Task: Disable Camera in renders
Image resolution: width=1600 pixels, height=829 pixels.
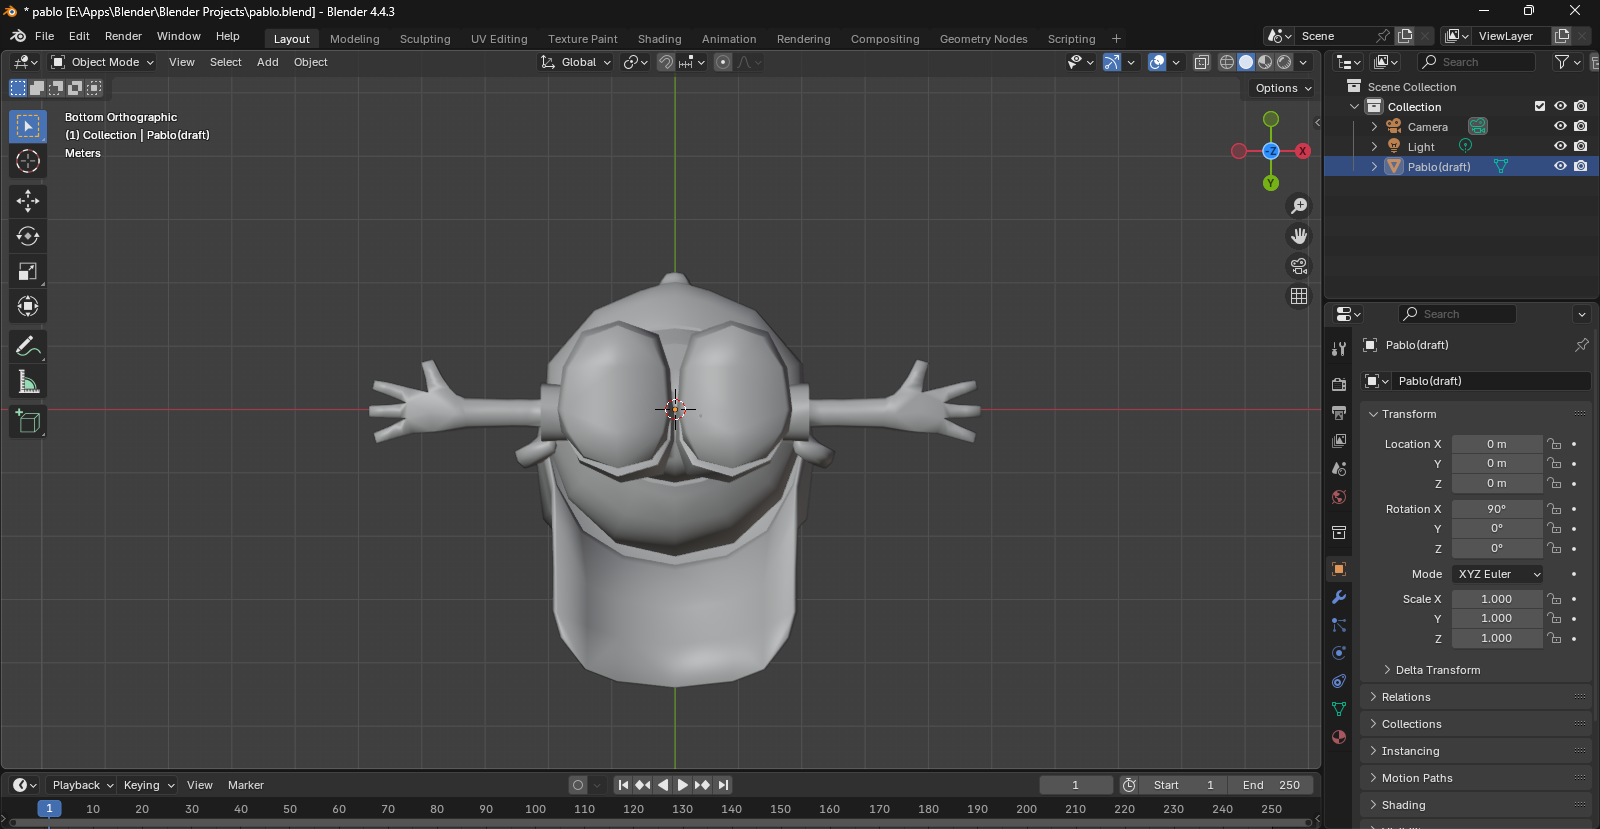Action: click(1580, 127)
